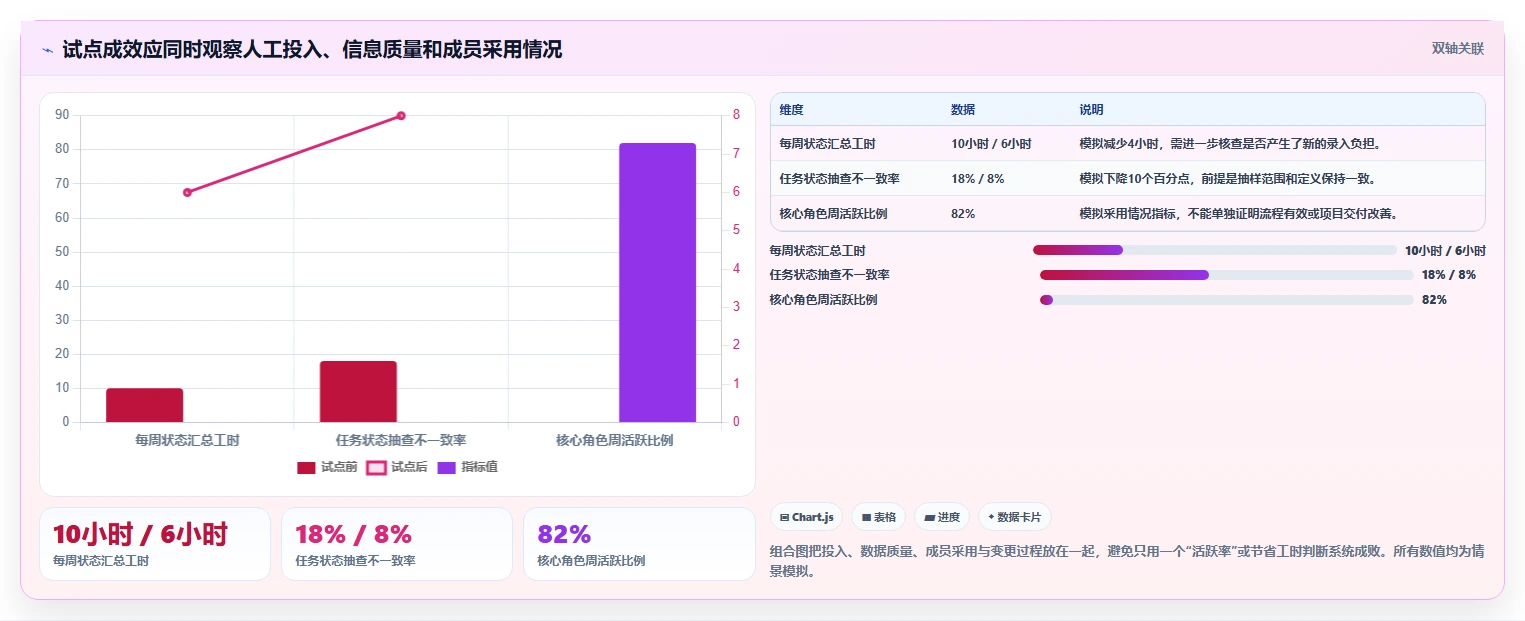Image resolution: width=1525 pixels, height=621 pixels.
Task: Toggle the 指标值 legend series
Action: (467, 467)
